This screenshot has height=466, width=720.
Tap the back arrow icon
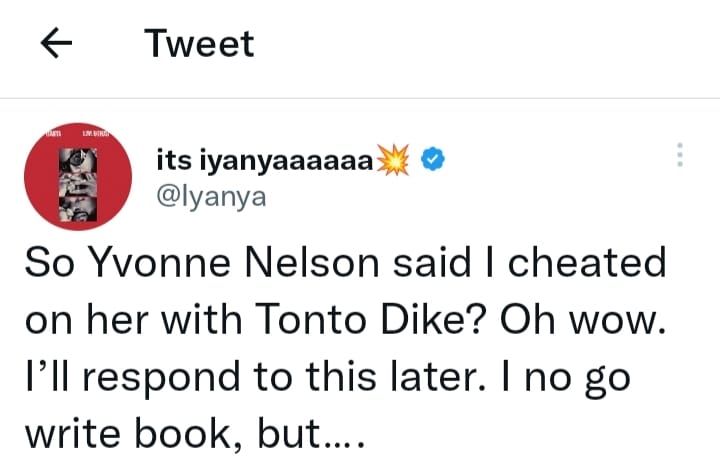57,44
